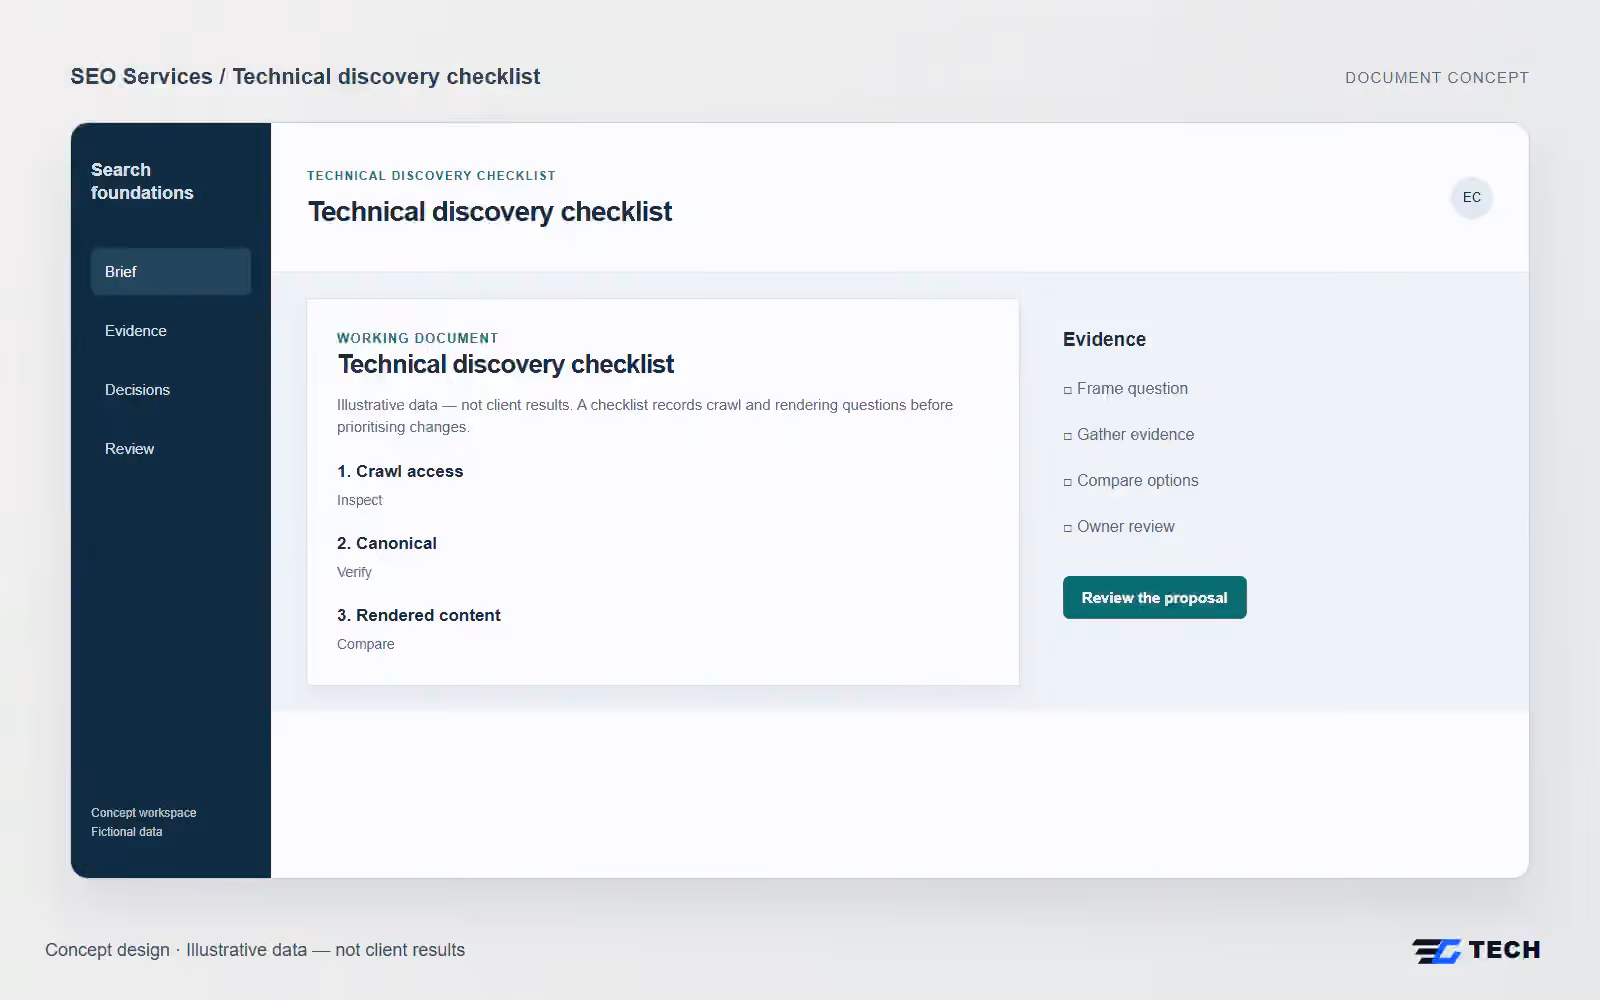The height and width of the screenshot is (1000, 1600).
Task: Mark the Compare options checkbox
Action: (x=1068, y=482)
